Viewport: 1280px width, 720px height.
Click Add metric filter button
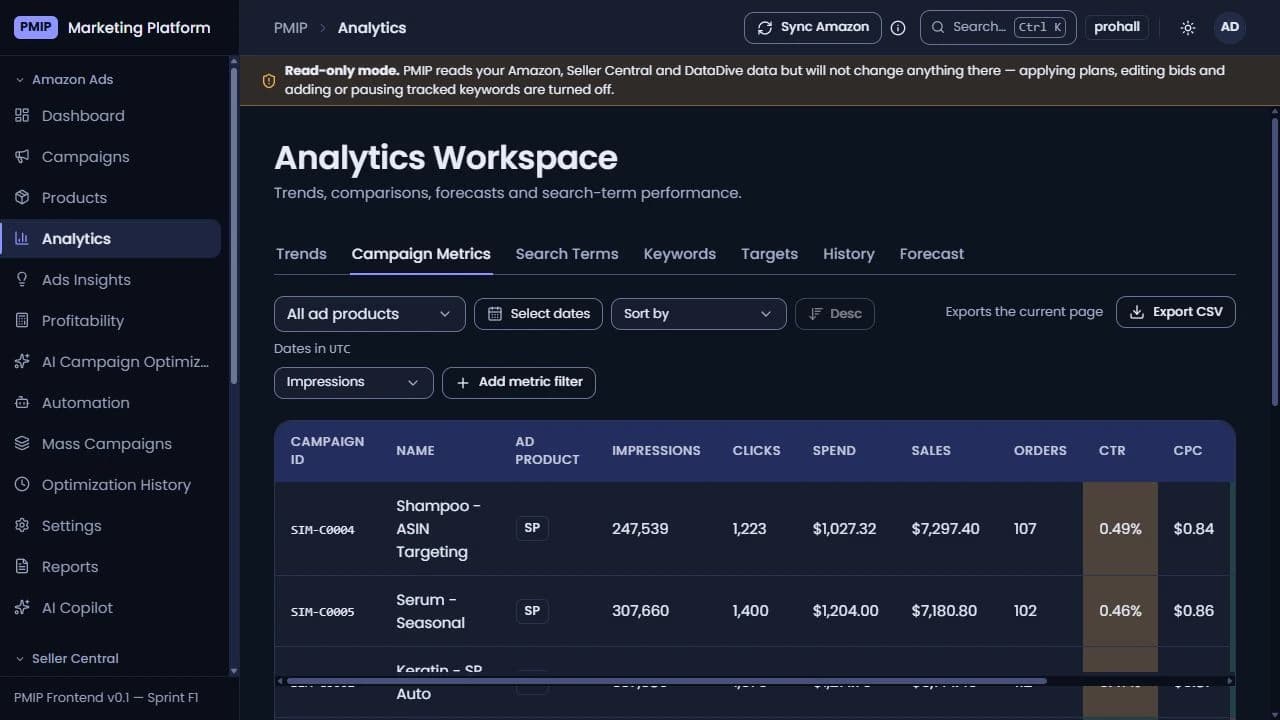[519, 382]
